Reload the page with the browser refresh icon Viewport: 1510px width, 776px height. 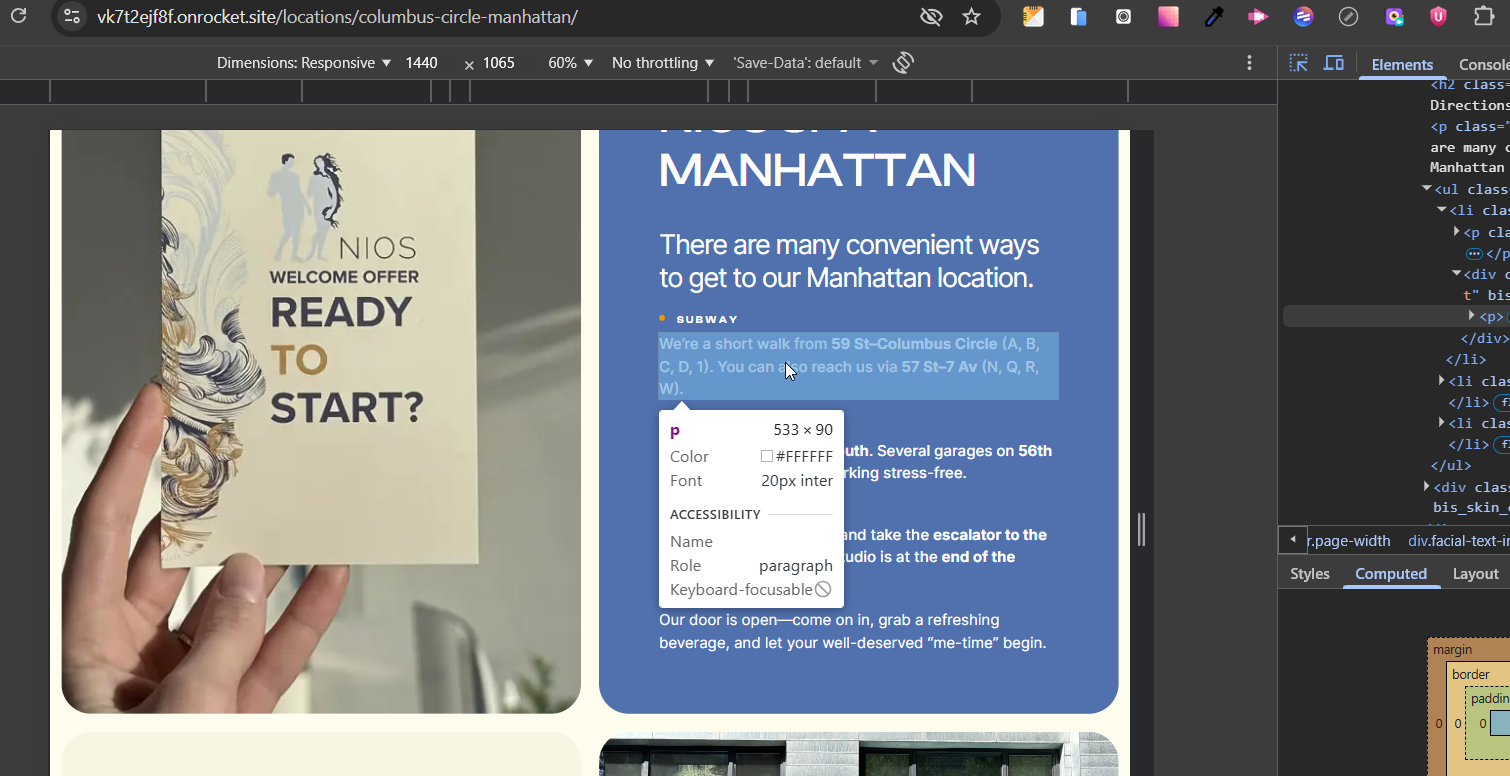18,16
